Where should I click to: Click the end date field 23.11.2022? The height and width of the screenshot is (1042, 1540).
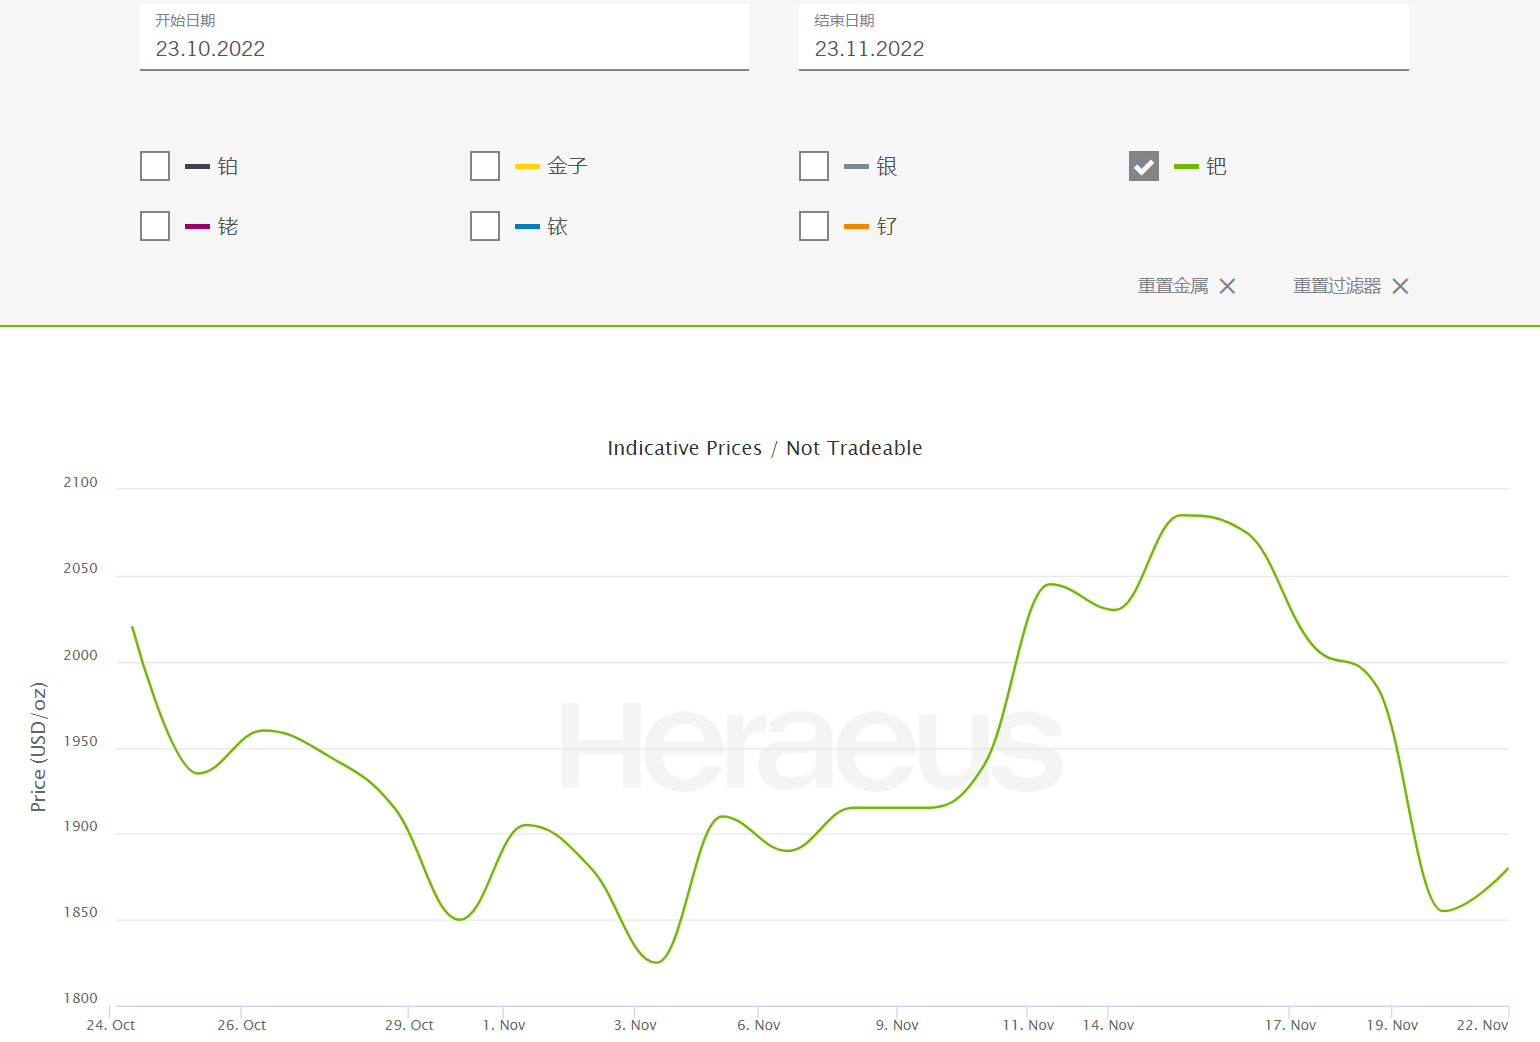(1103, 38)
